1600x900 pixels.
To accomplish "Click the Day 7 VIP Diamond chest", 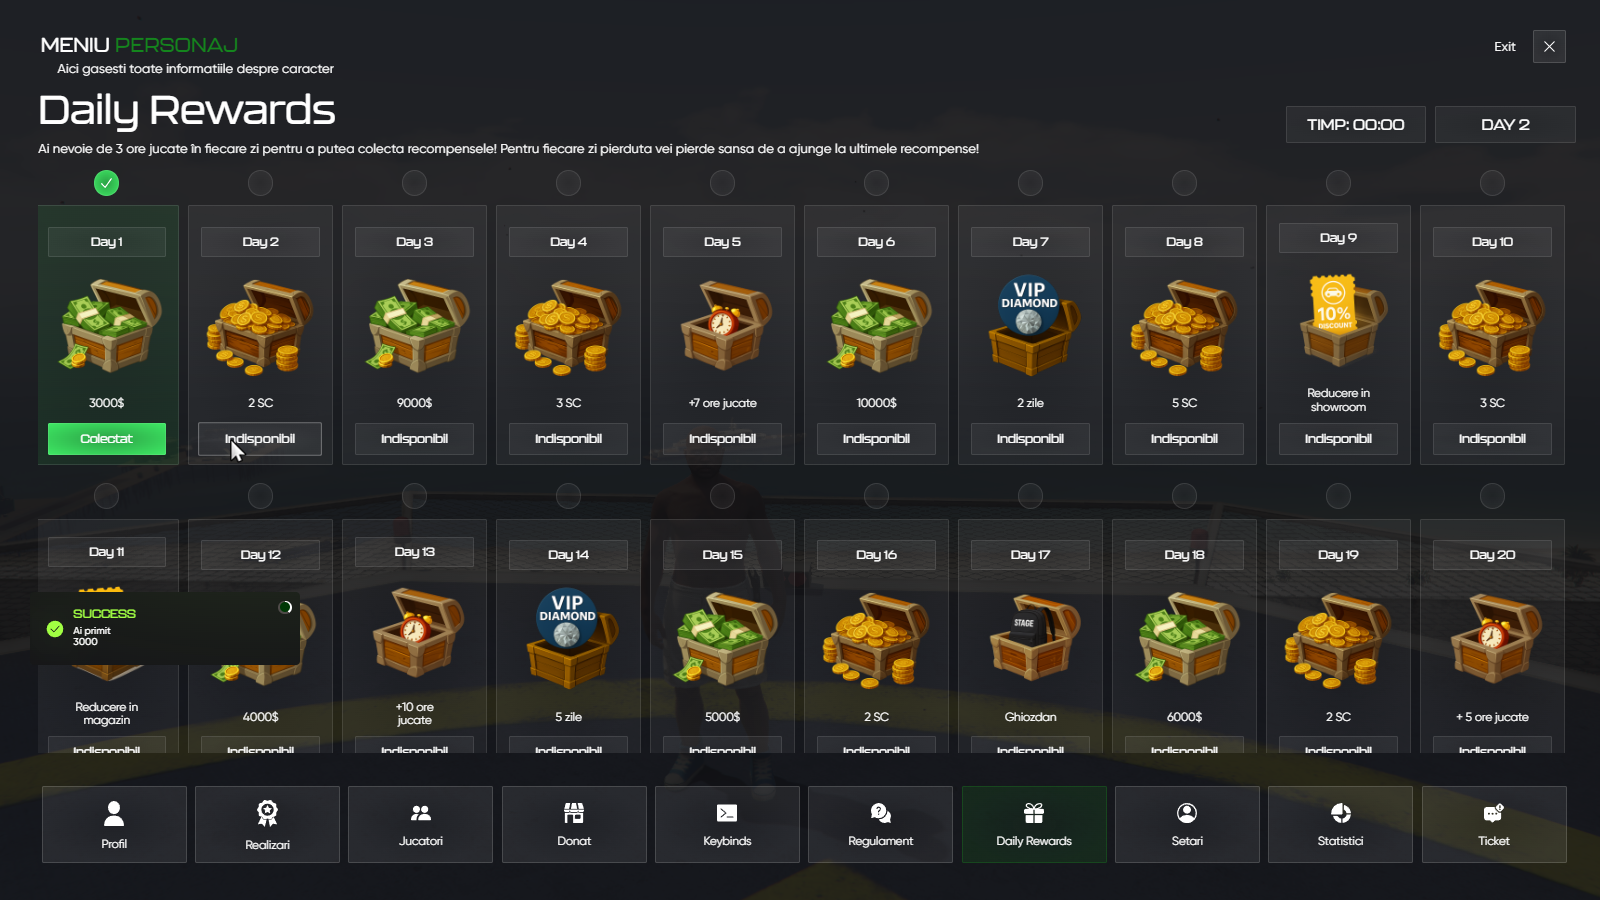I will (1031, 325).
